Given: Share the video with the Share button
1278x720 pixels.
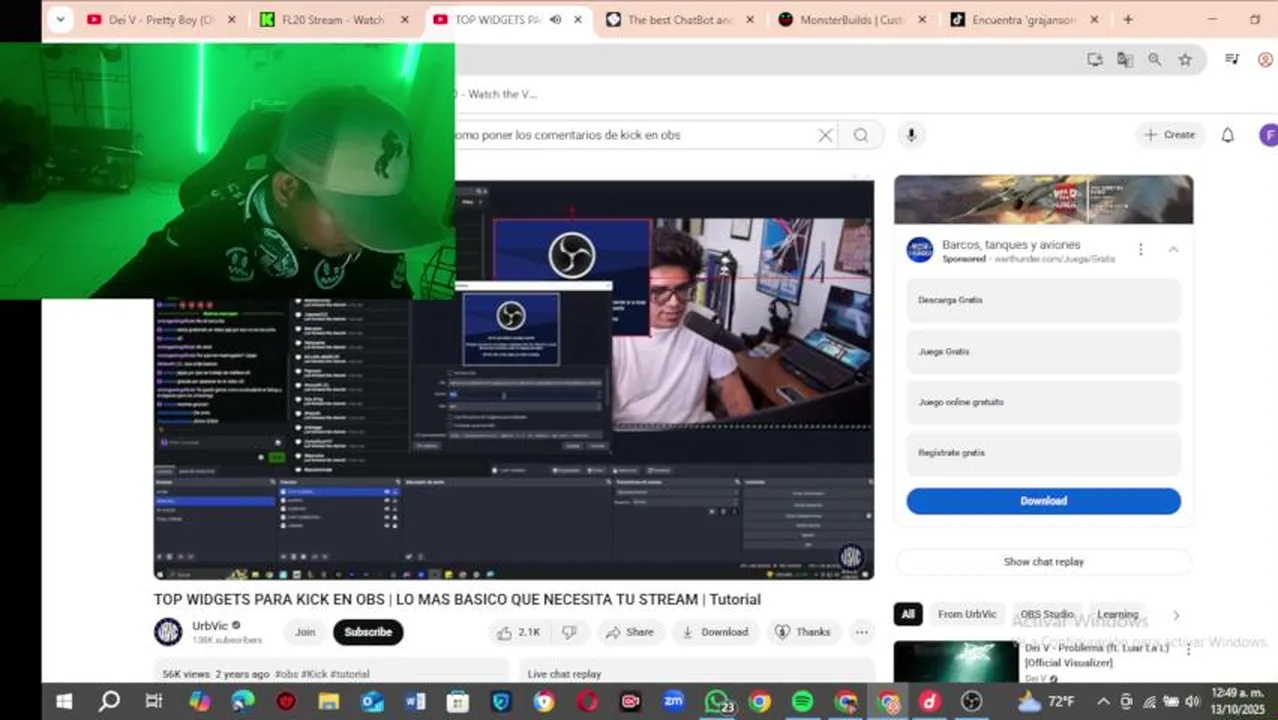Looking at the screenshot, I should click(x=630, y=632).
